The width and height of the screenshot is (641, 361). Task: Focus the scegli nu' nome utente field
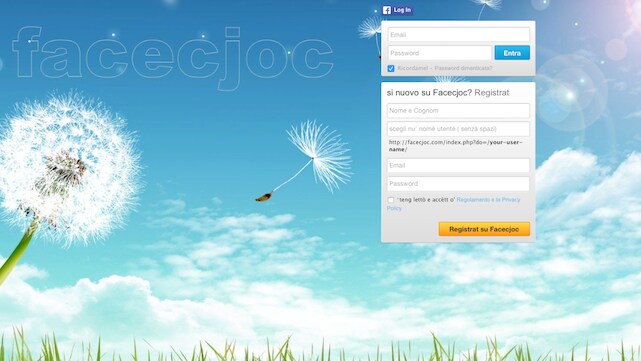point(458,129)
